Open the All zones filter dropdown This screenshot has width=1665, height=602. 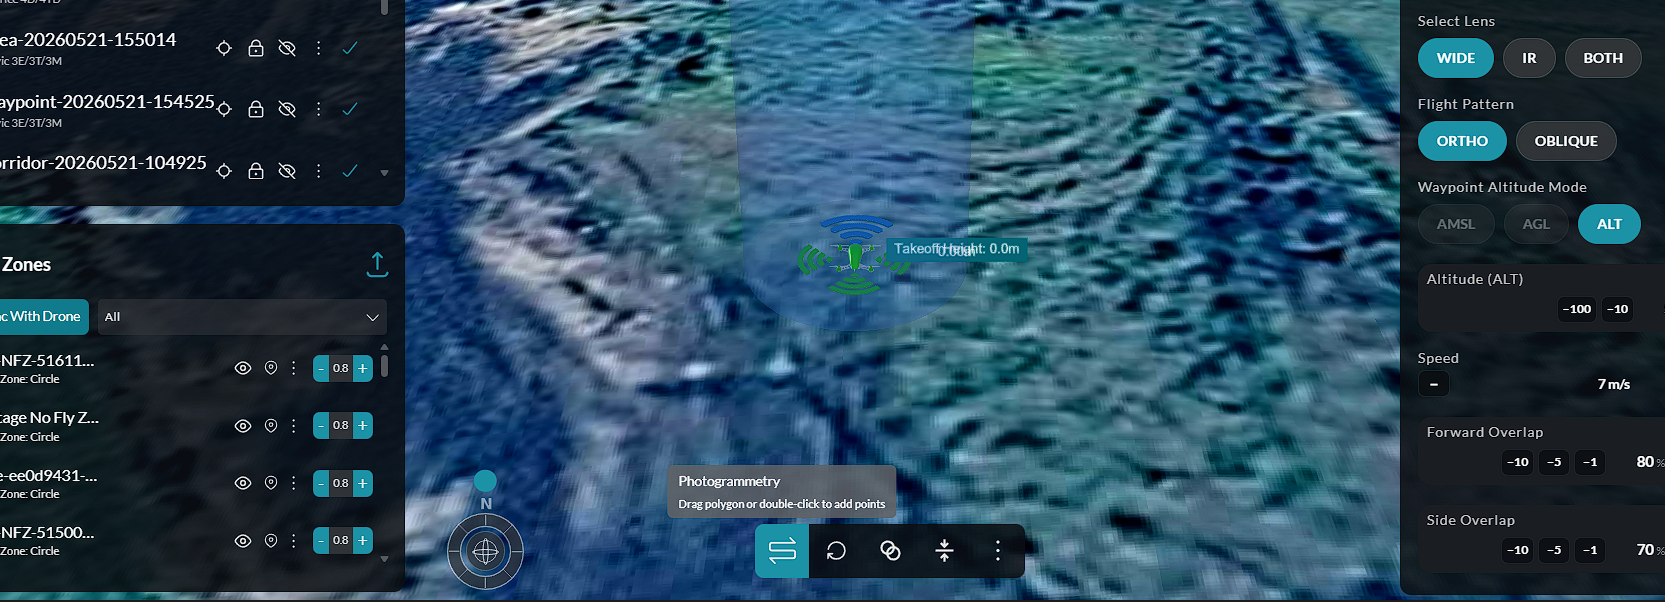click(x=242, y=317)
